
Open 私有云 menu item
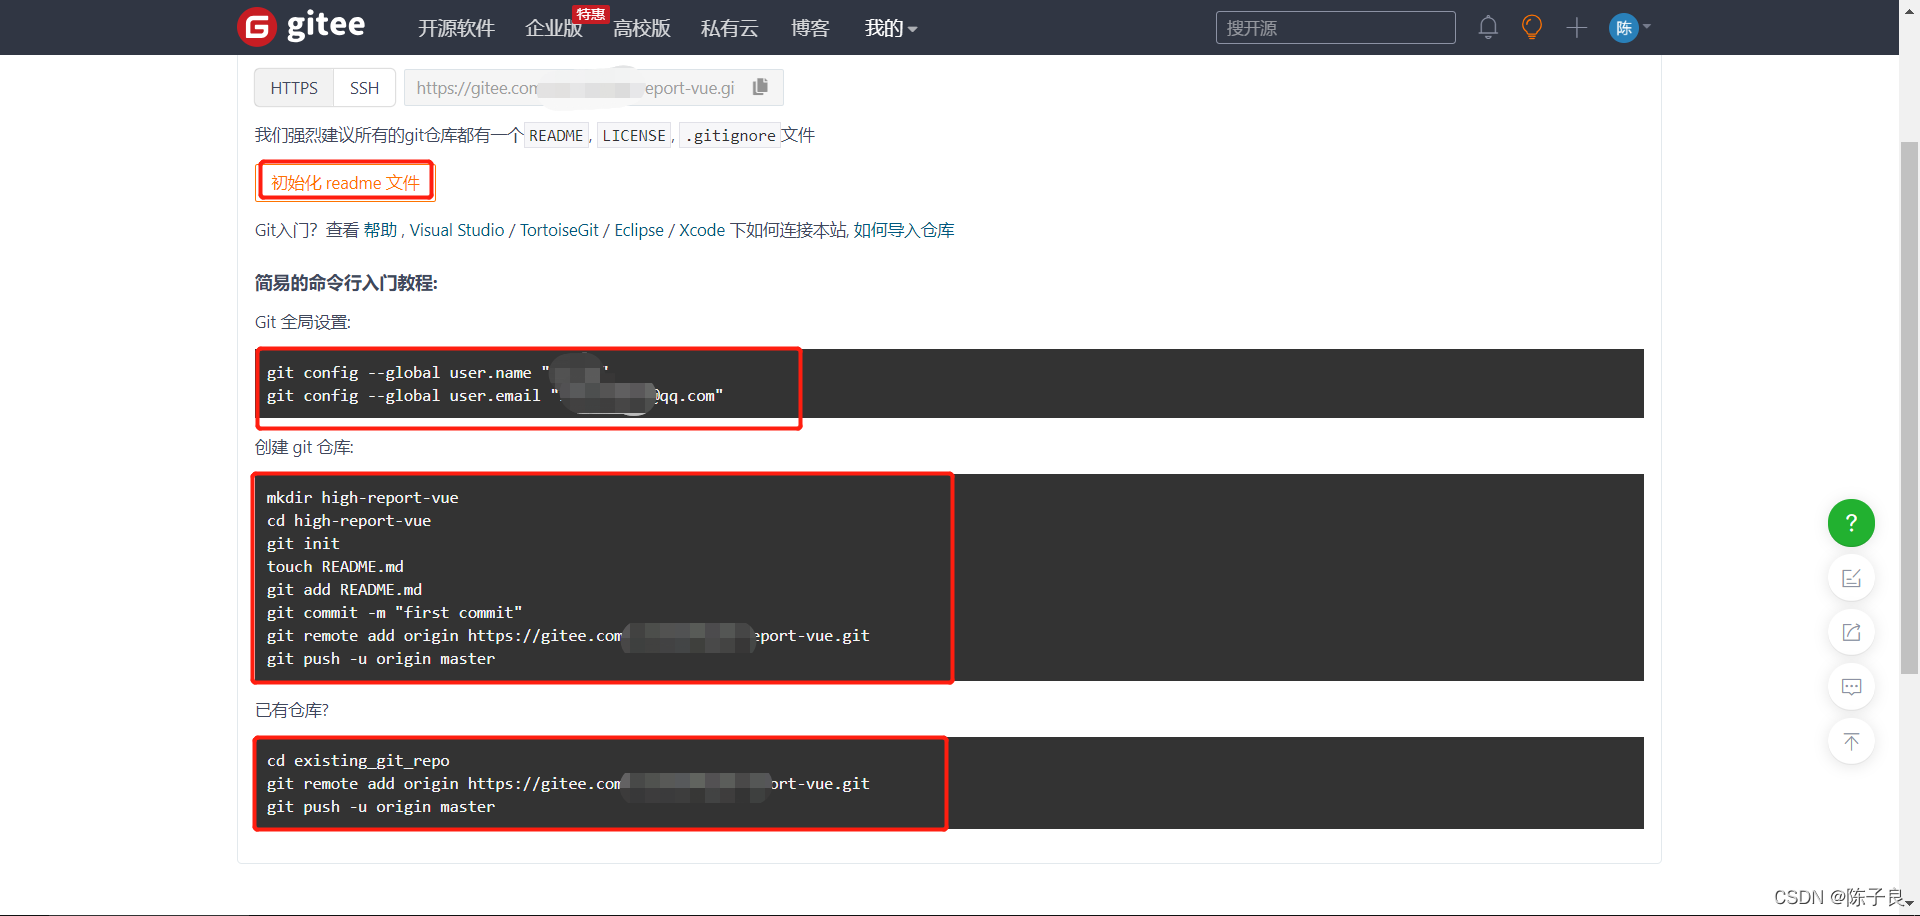730,28
